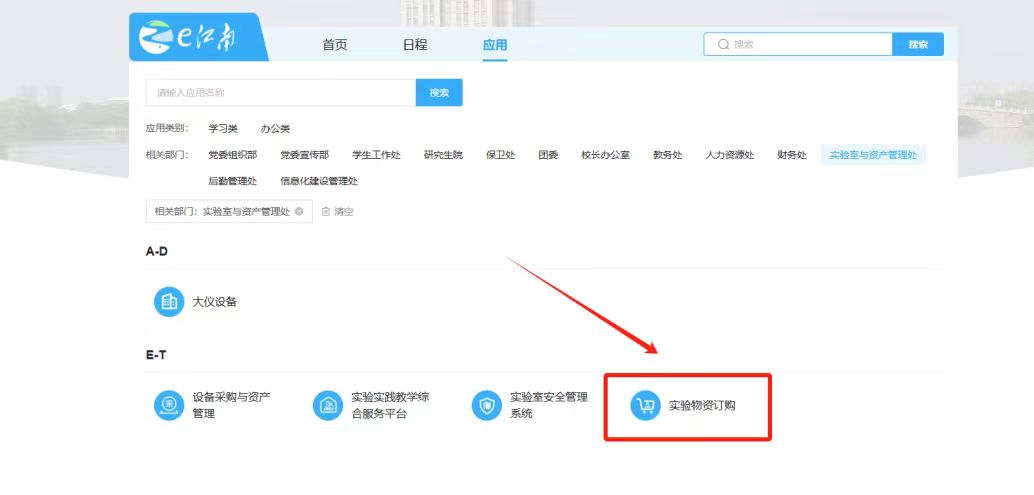Remove the 实验室与资产管理处 filter tag
Viewport: 1034px width, 495px height.
tap(299, 212)
